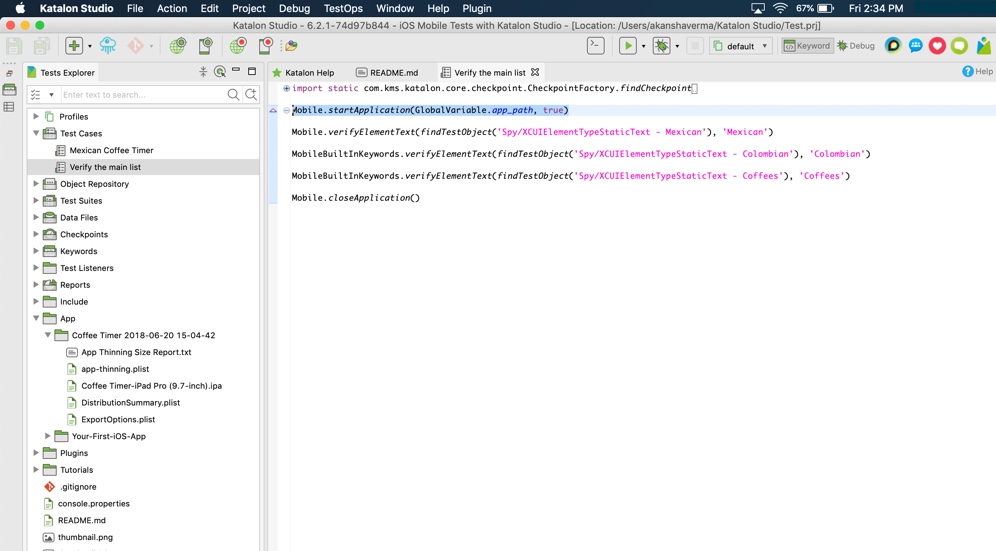Expand the Keywords folder
996x551 pixels.
click(x=36, y=250)
